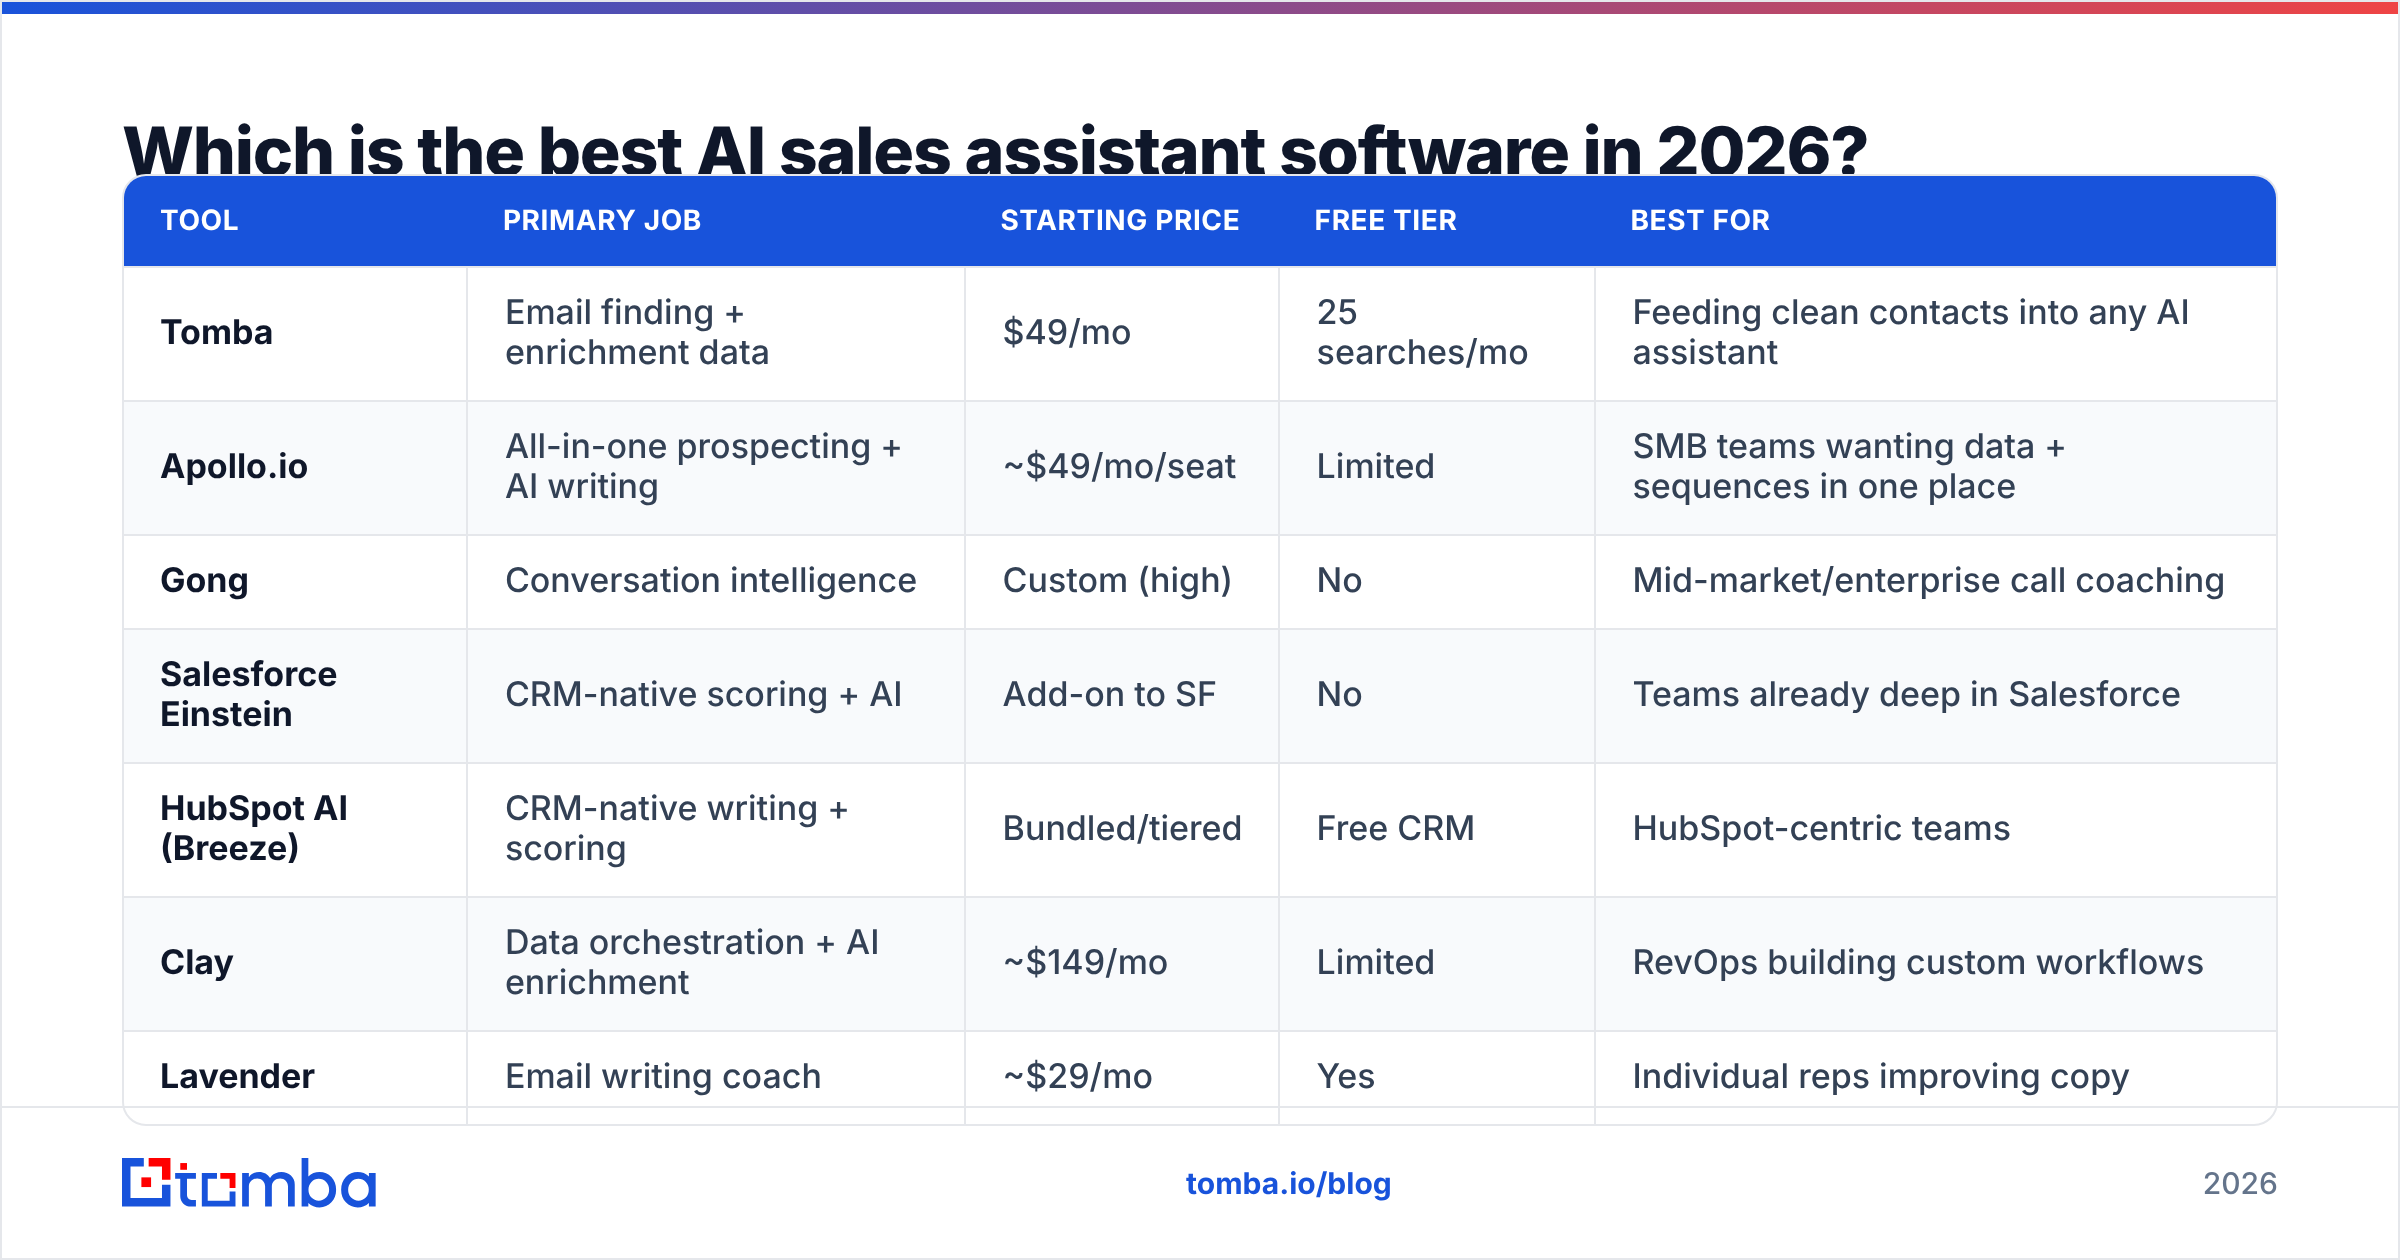Viewport: 2400px width, 1260px height.
Task: Click 'Mid-market/enterprise call coaching' cell
Action: (x=1935, y=581)
